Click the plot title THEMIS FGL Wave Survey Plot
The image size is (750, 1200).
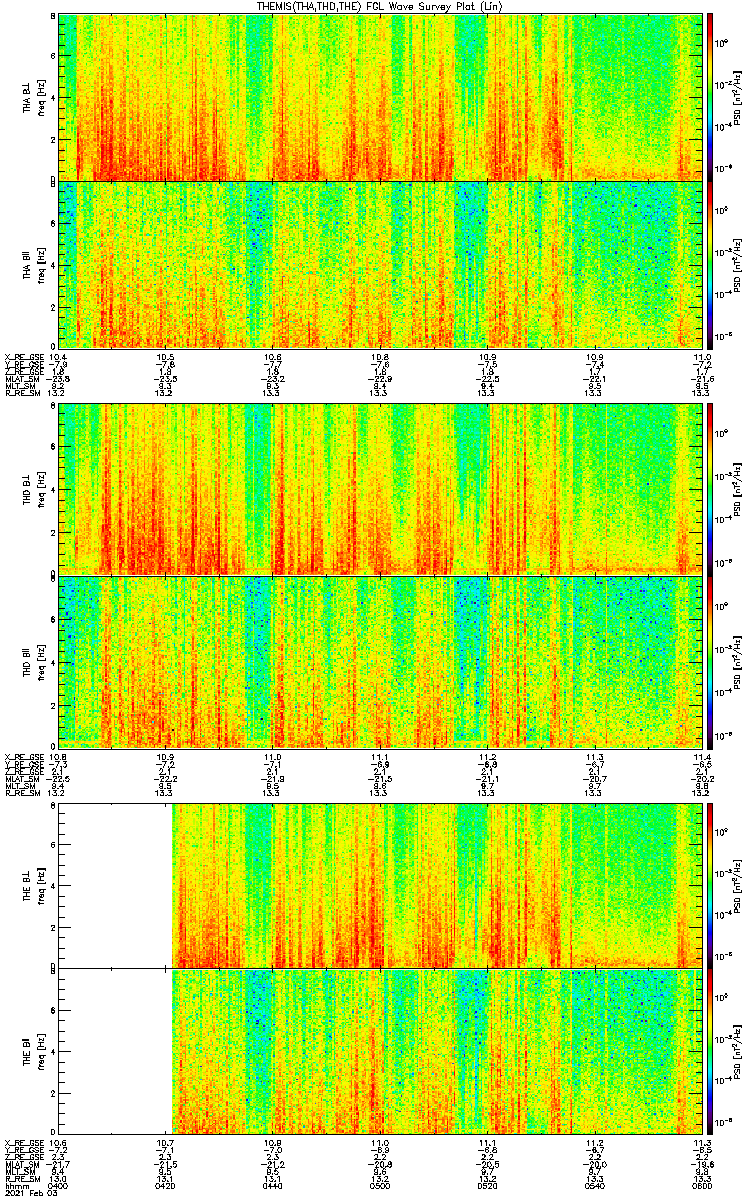[378, 6]
